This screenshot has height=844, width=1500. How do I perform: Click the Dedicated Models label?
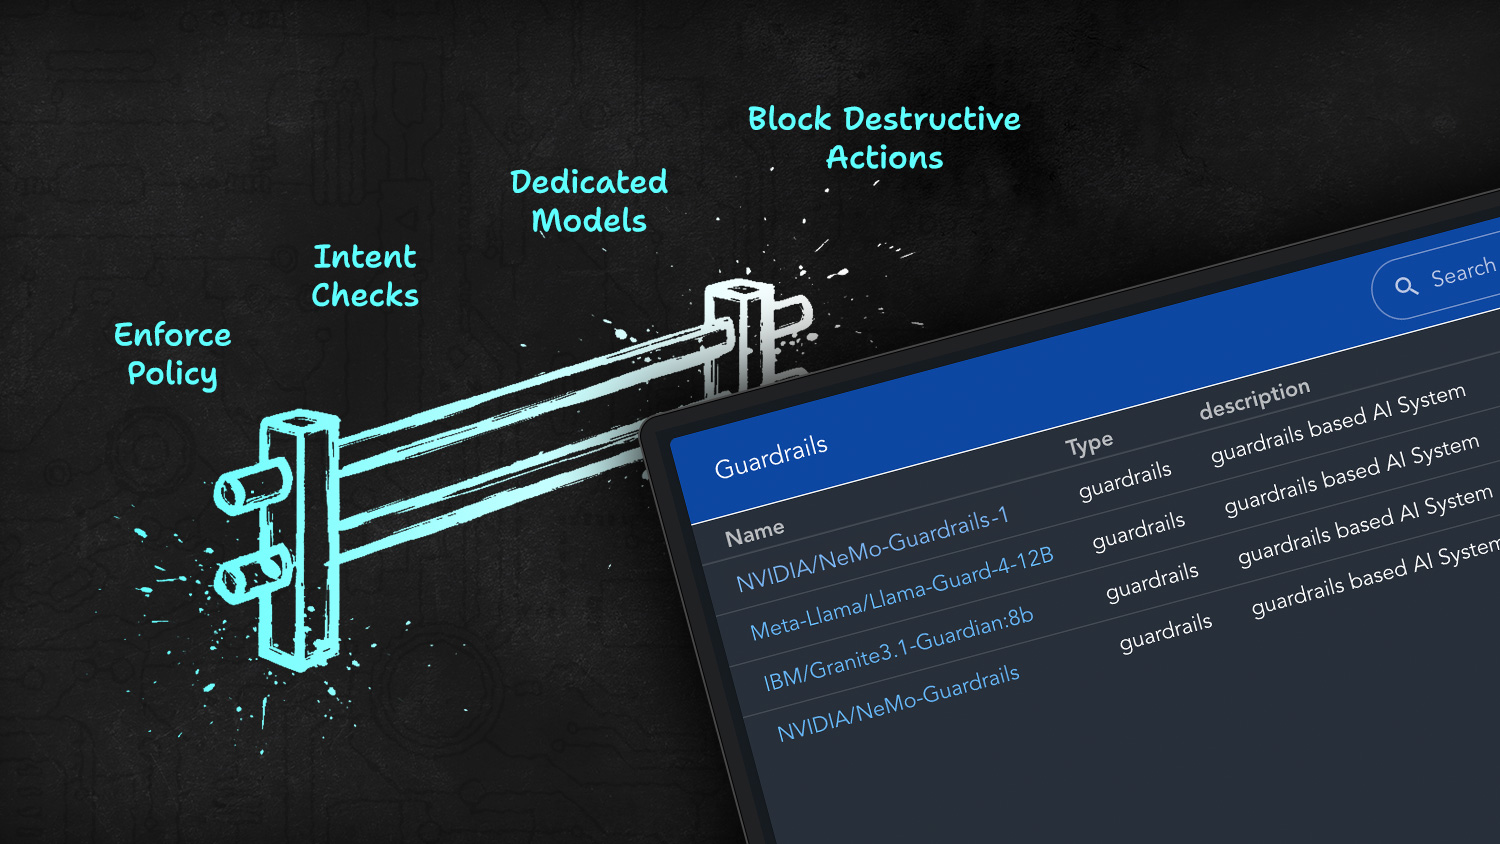tap(589, 201)
